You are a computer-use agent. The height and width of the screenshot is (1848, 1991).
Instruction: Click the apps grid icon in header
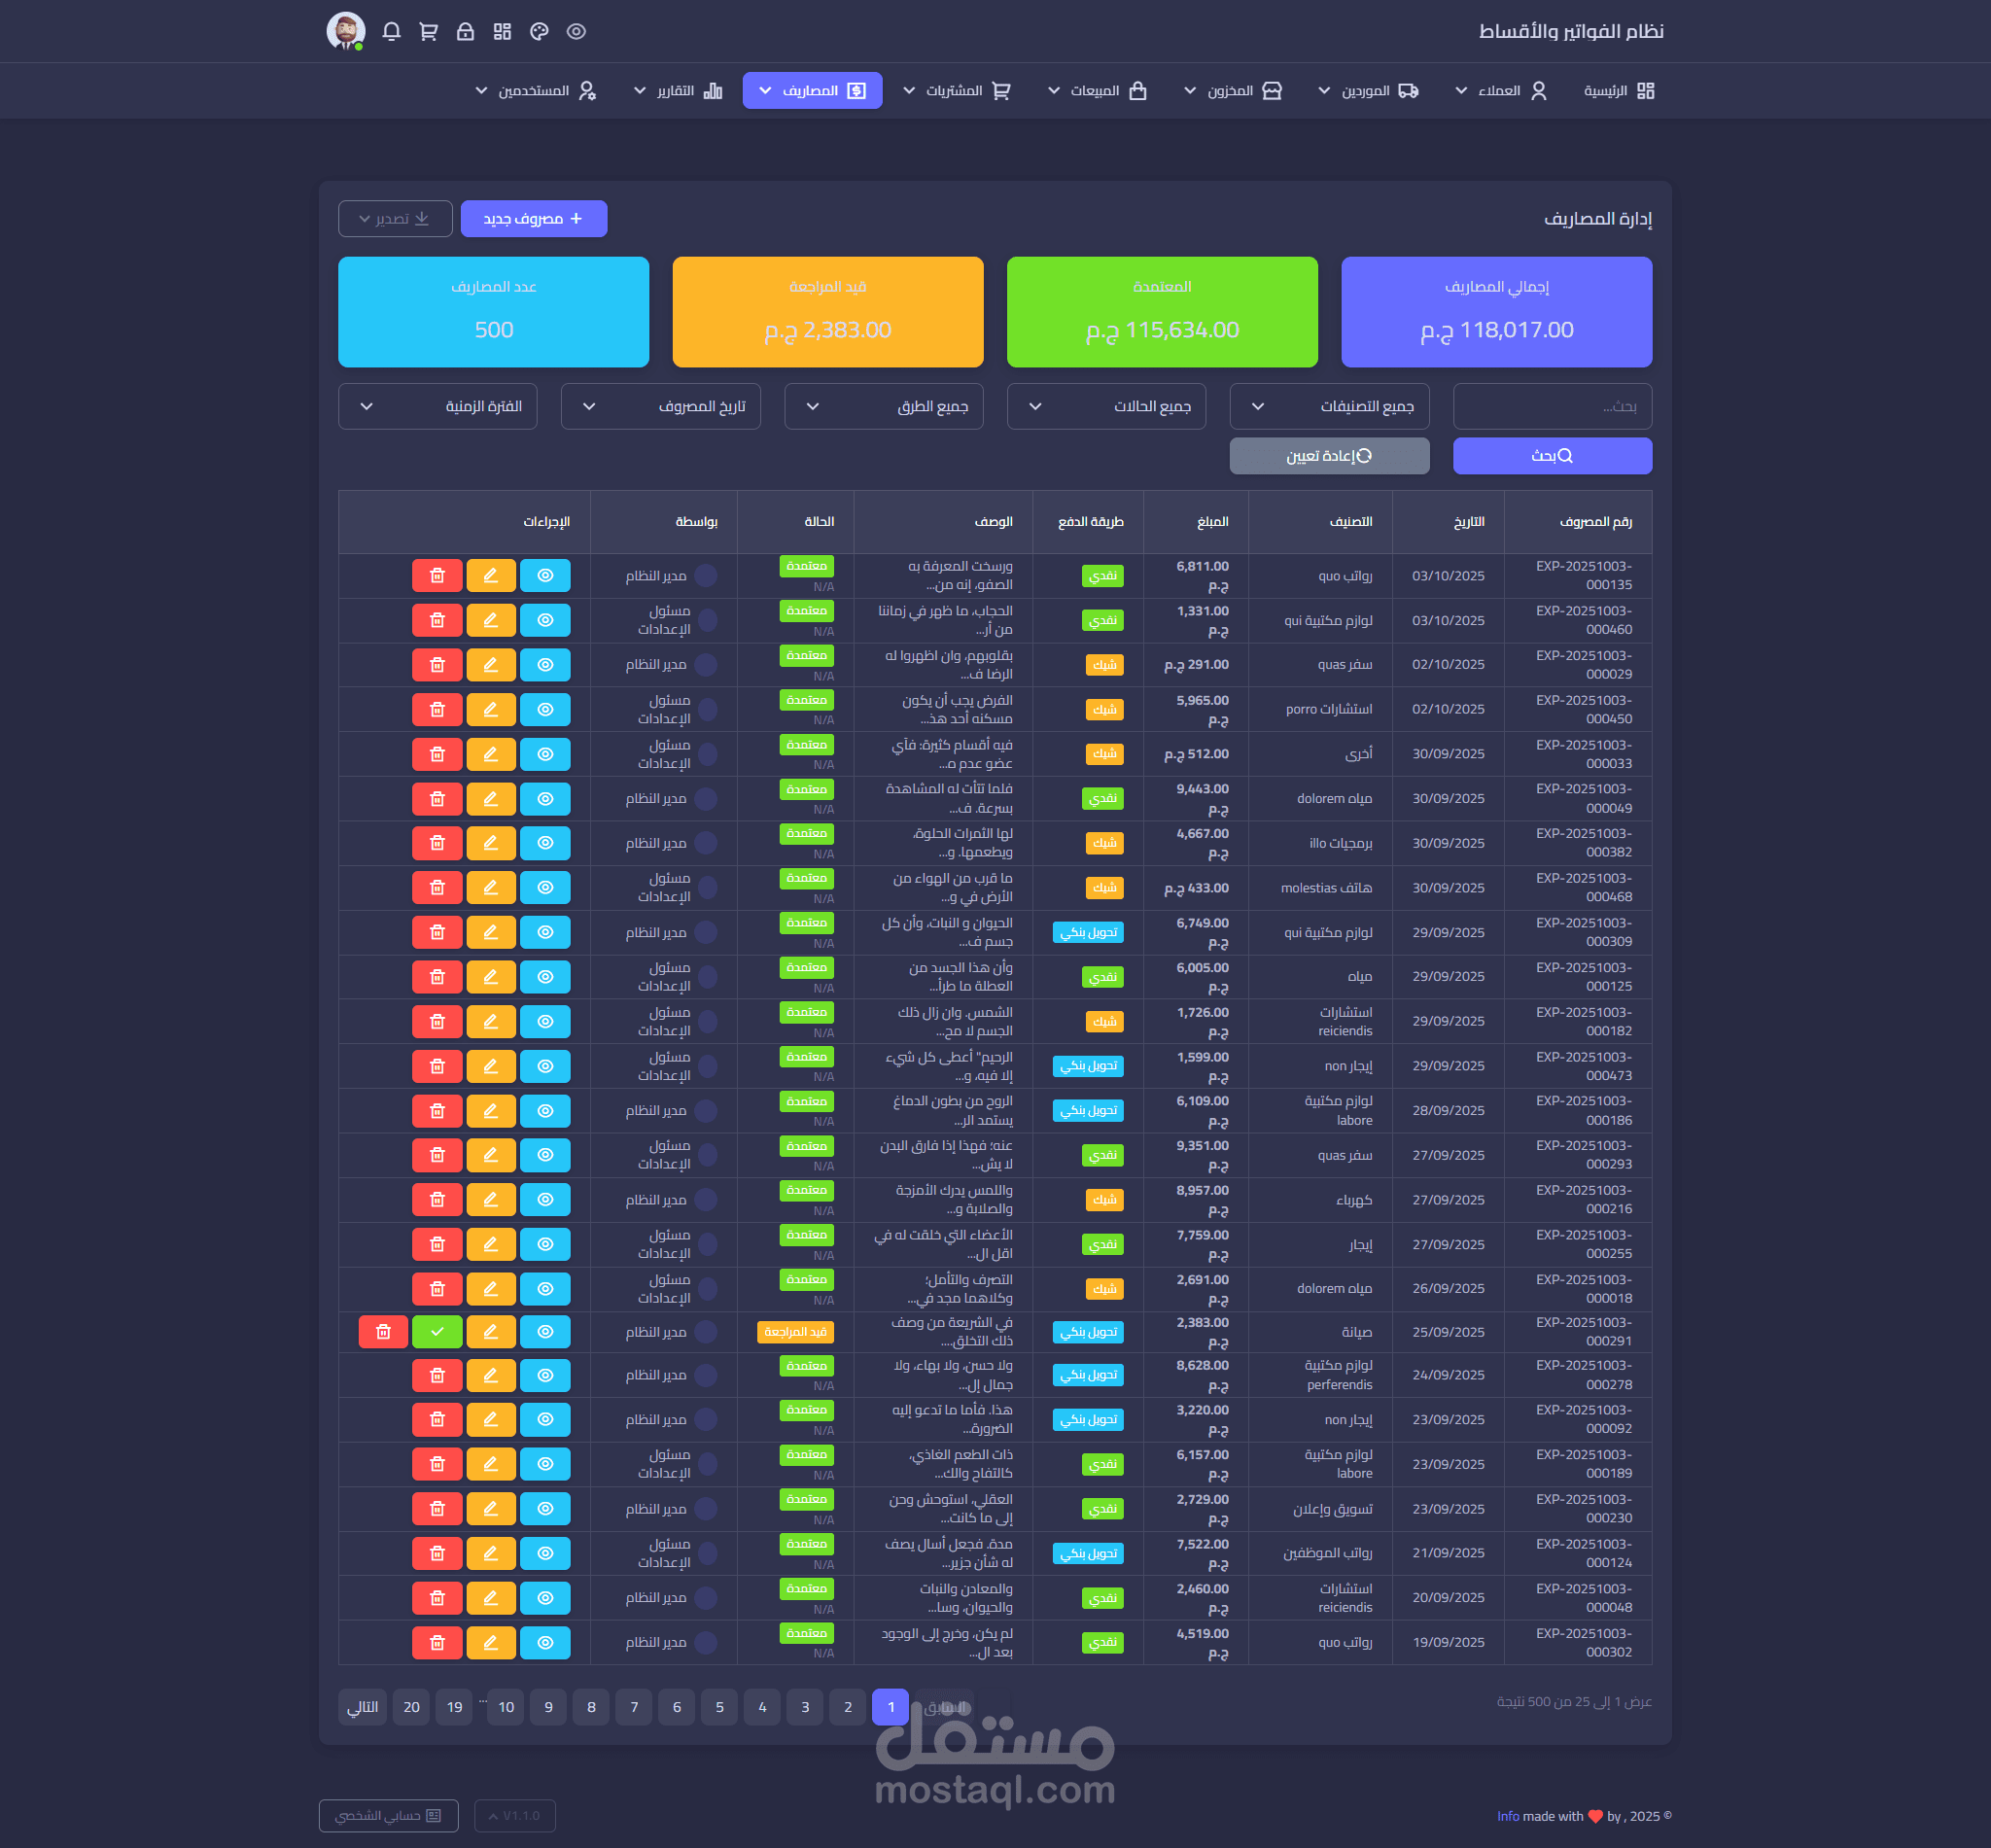pyautogui.click(x=502, y=32)
